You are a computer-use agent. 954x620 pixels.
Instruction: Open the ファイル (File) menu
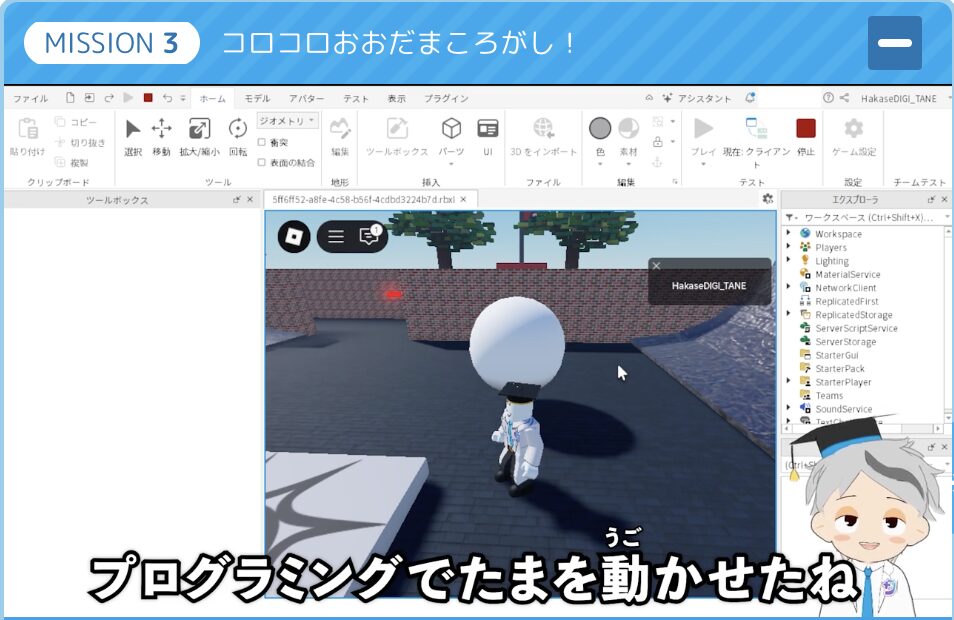(x=30, y=98)
